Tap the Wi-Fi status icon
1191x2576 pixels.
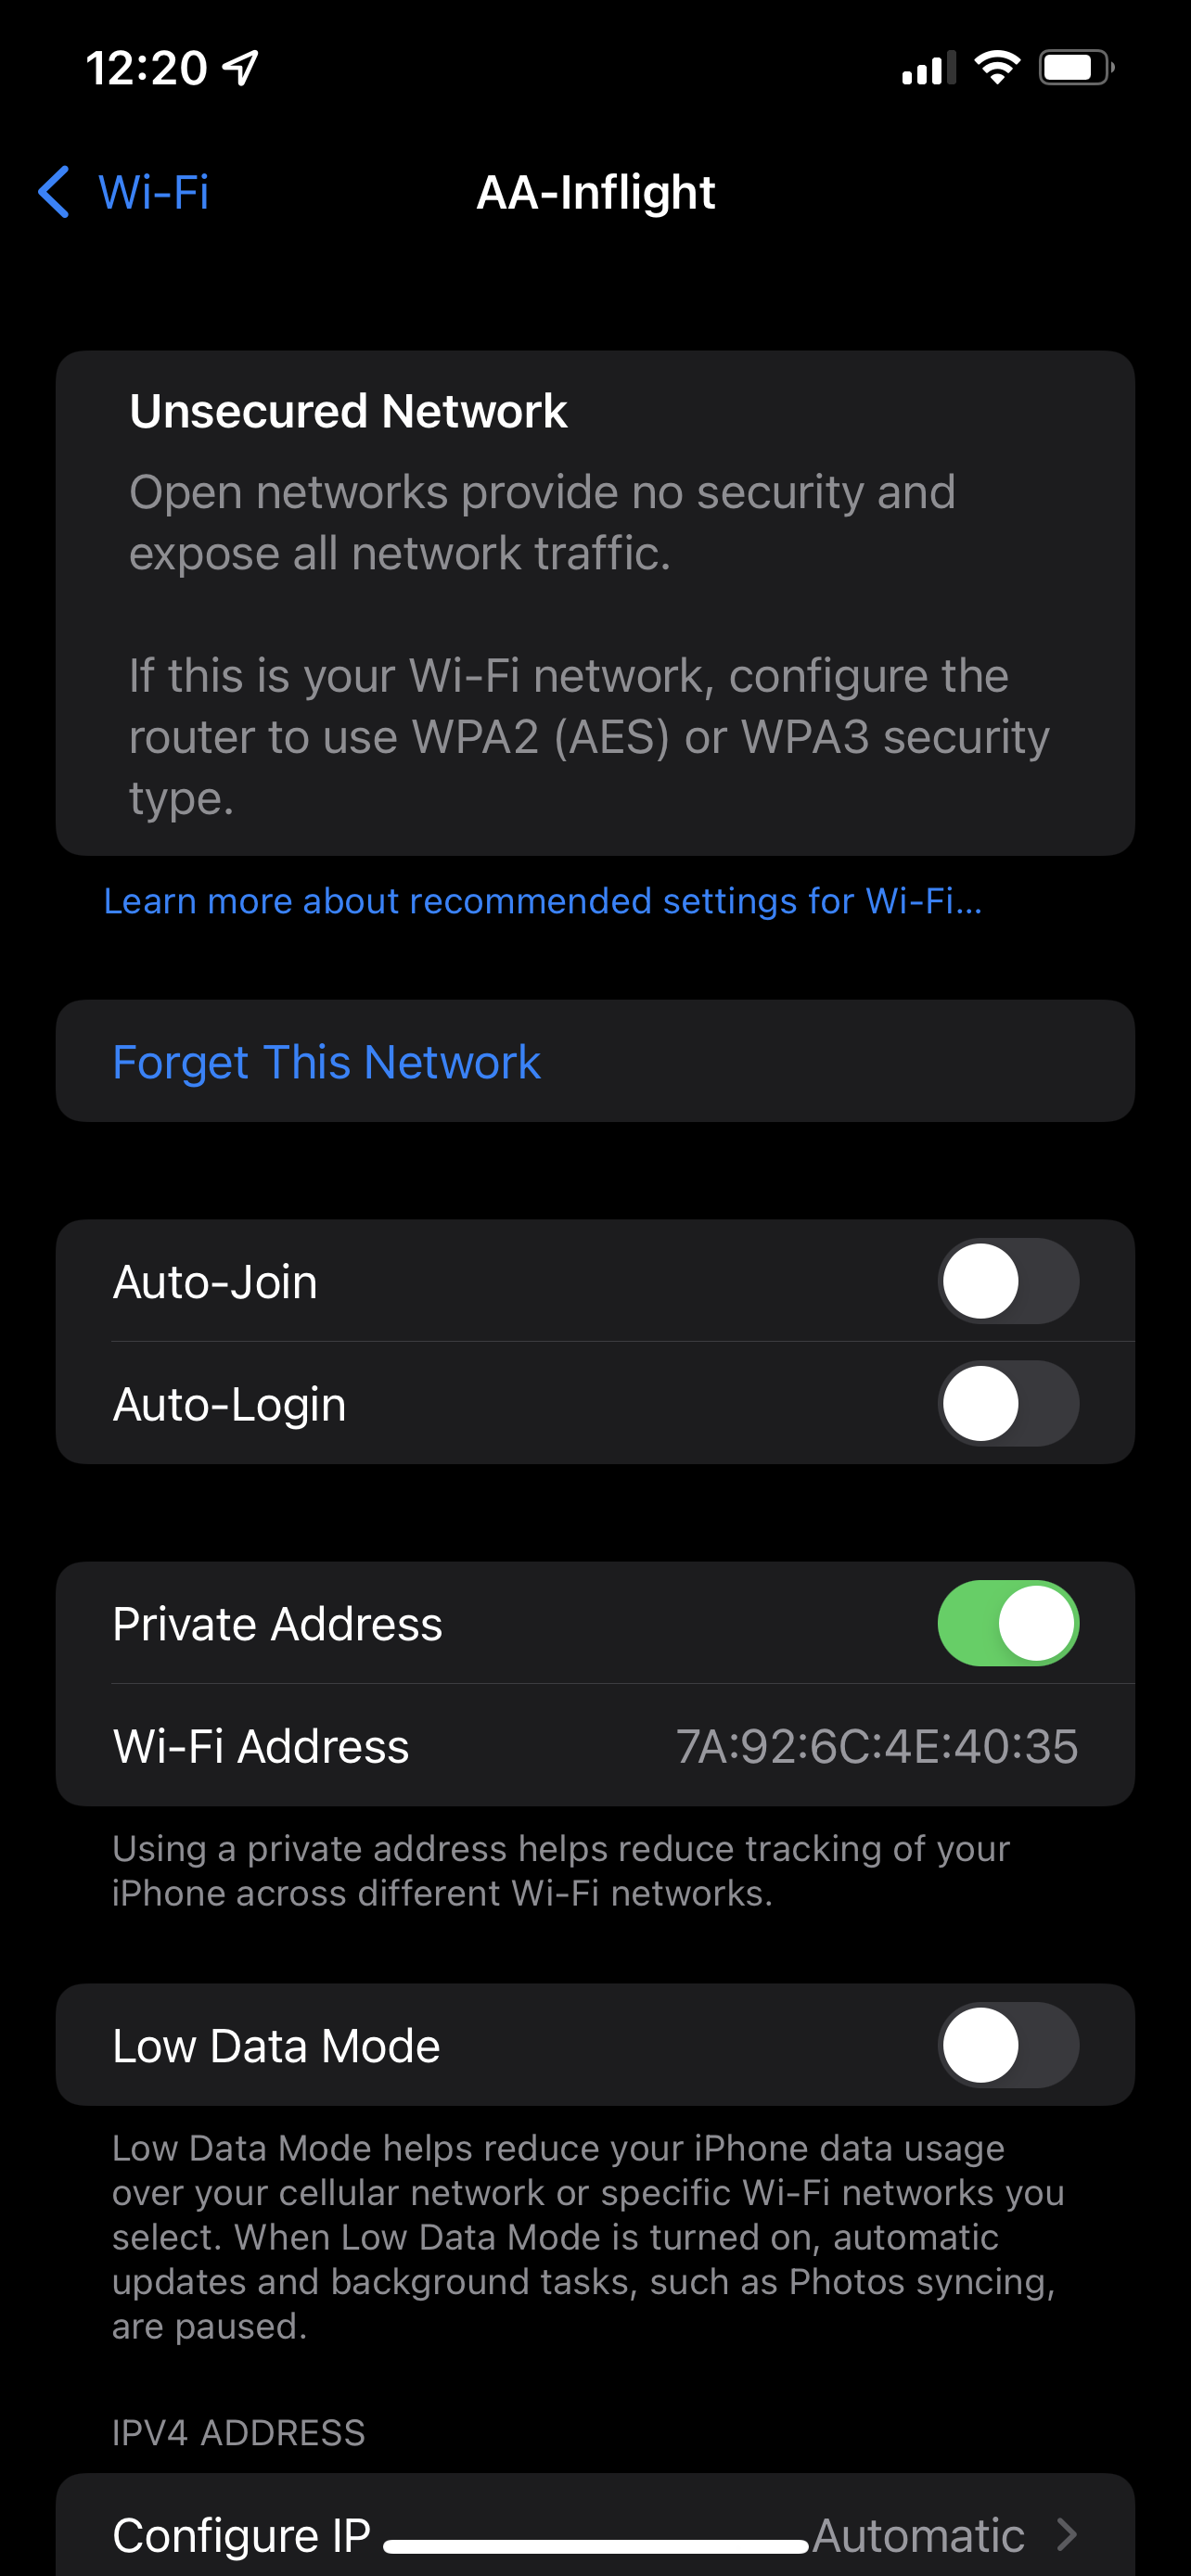pos(997,68)
